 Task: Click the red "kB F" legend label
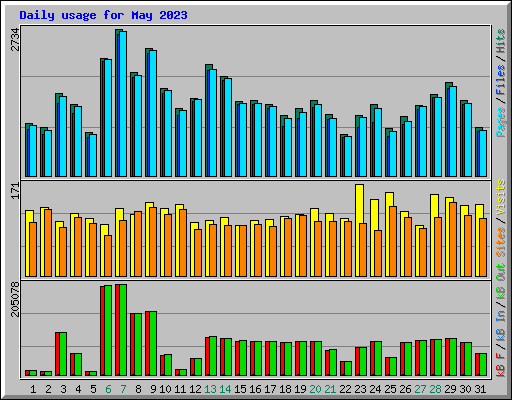pos(501,365)
